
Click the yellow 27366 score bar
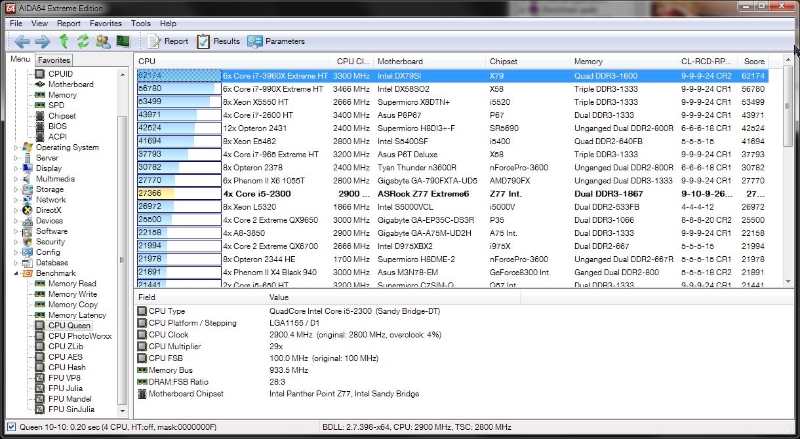pyautogui.click(x=179, y=194)
